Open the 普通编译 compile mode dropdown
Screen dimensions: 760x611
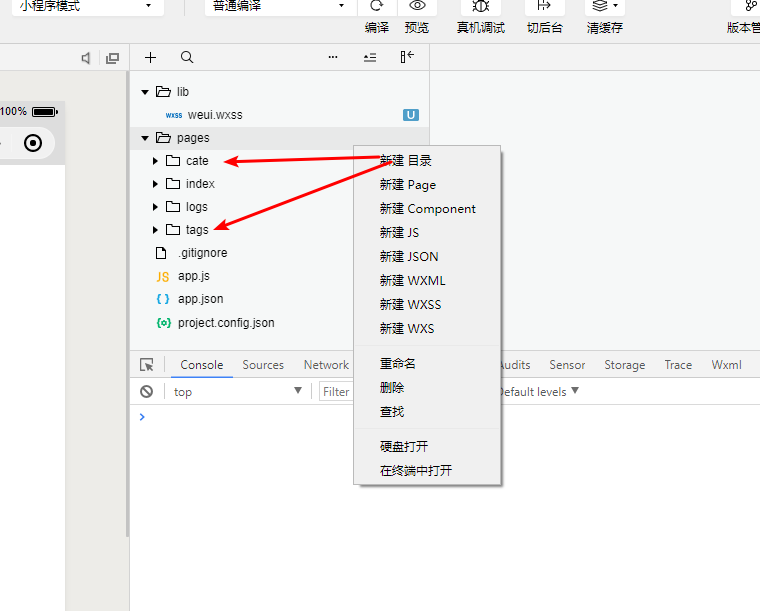click(x=277, y=6)
